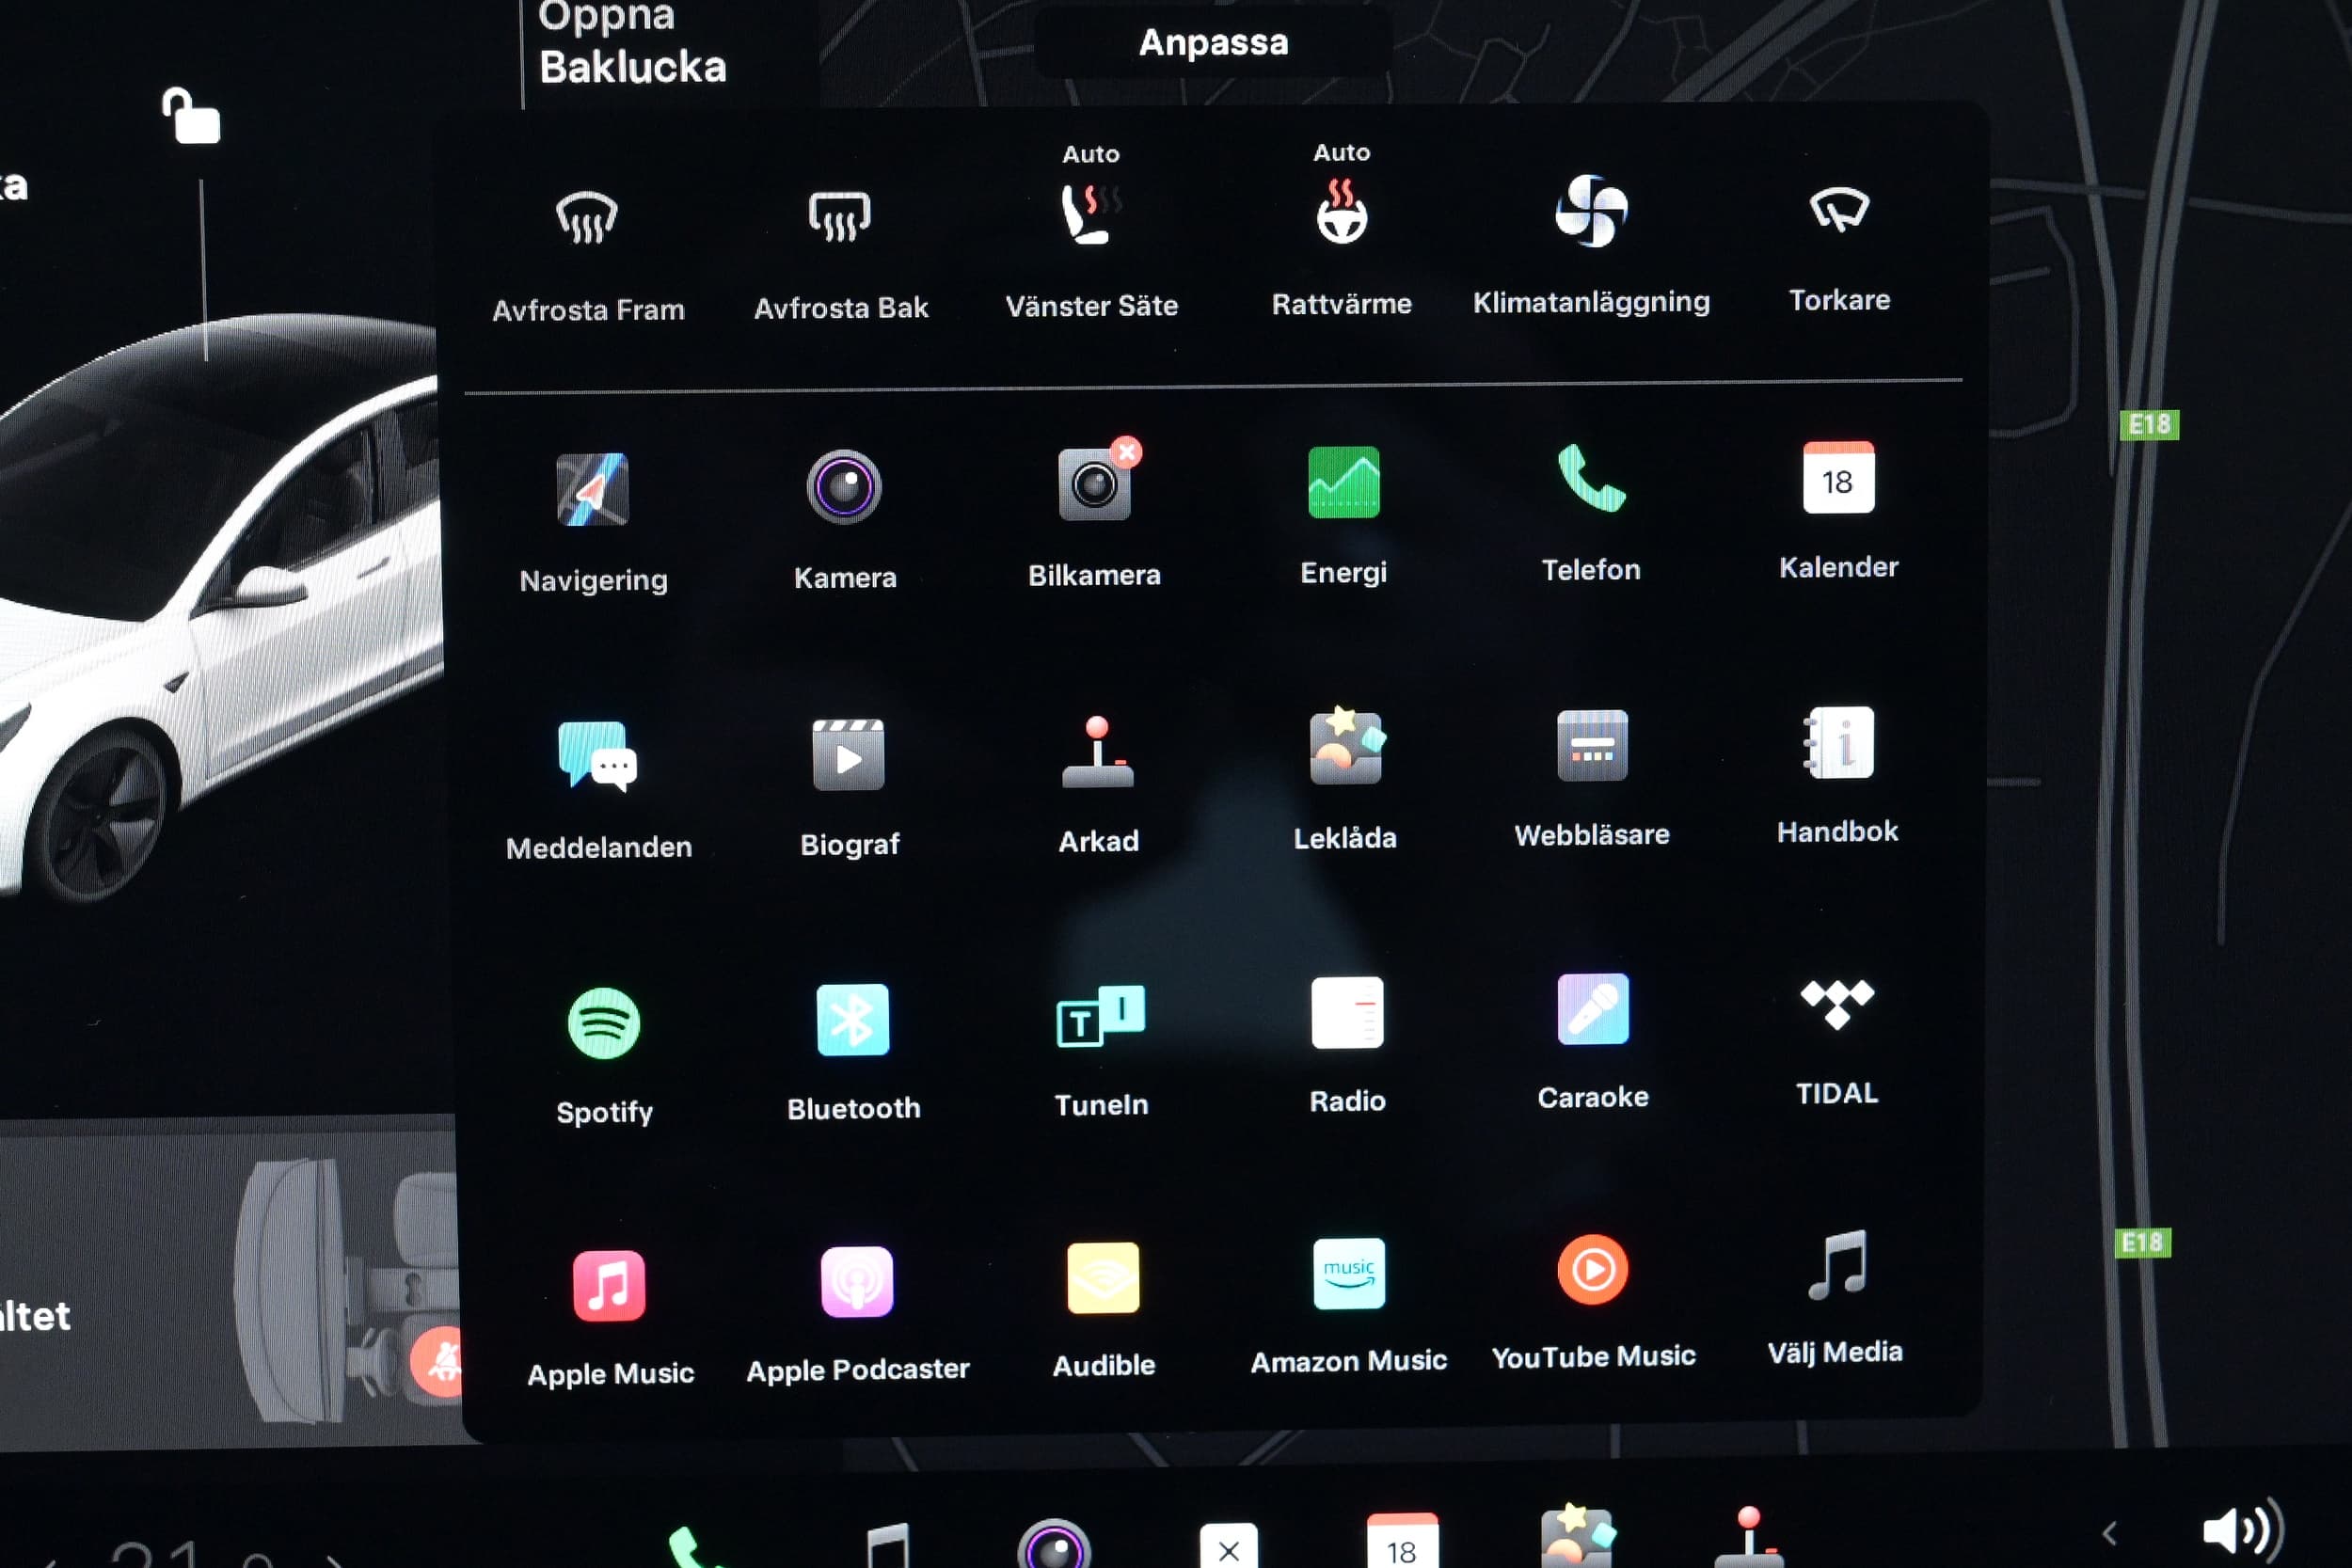The image size is (2352, 1568).
Task: Toggle Avfrosta Bak rear defrost
Action: click(840, 217)
